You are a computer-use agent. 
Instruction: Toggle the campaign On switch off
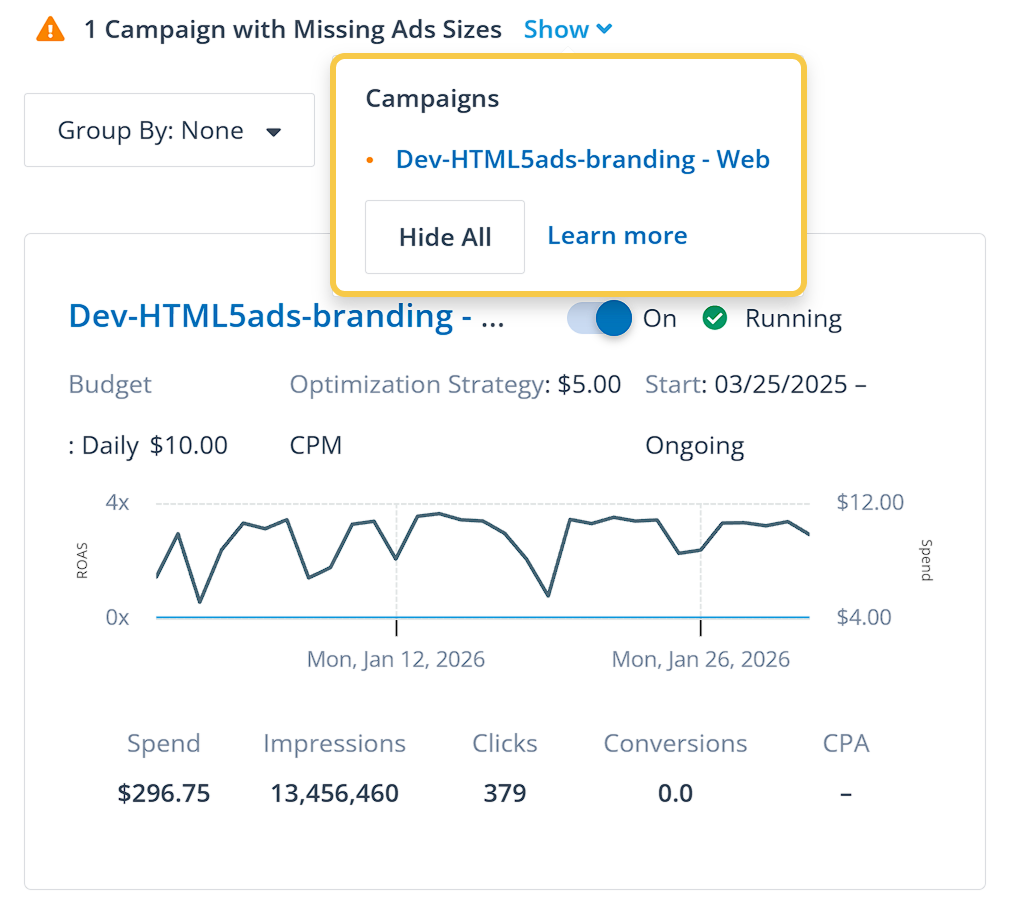coord(601,319)
